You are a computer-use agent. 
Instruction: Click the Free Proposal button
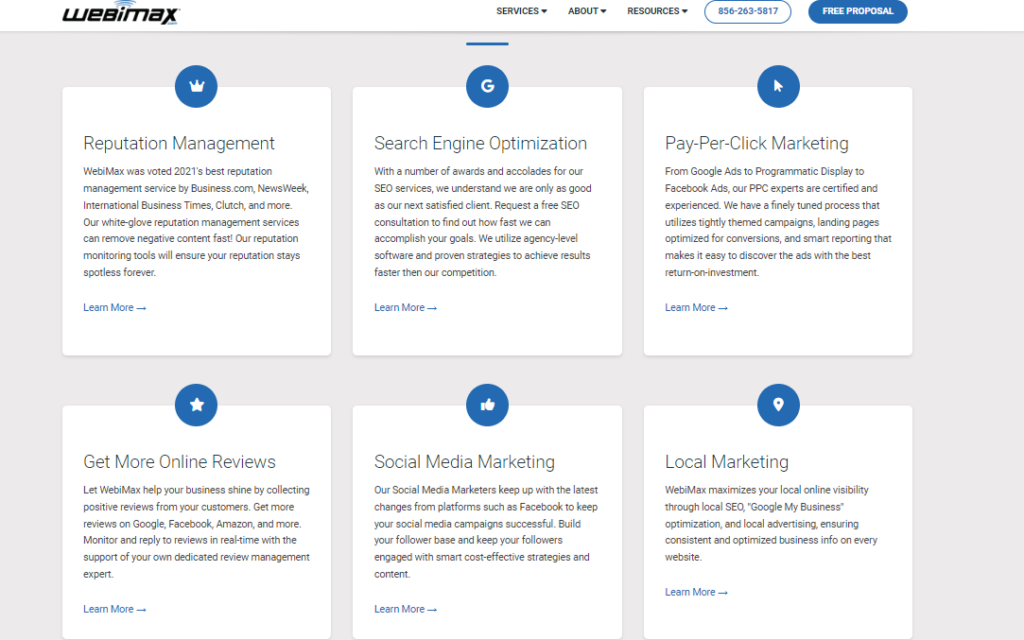(x=857, y=11)
